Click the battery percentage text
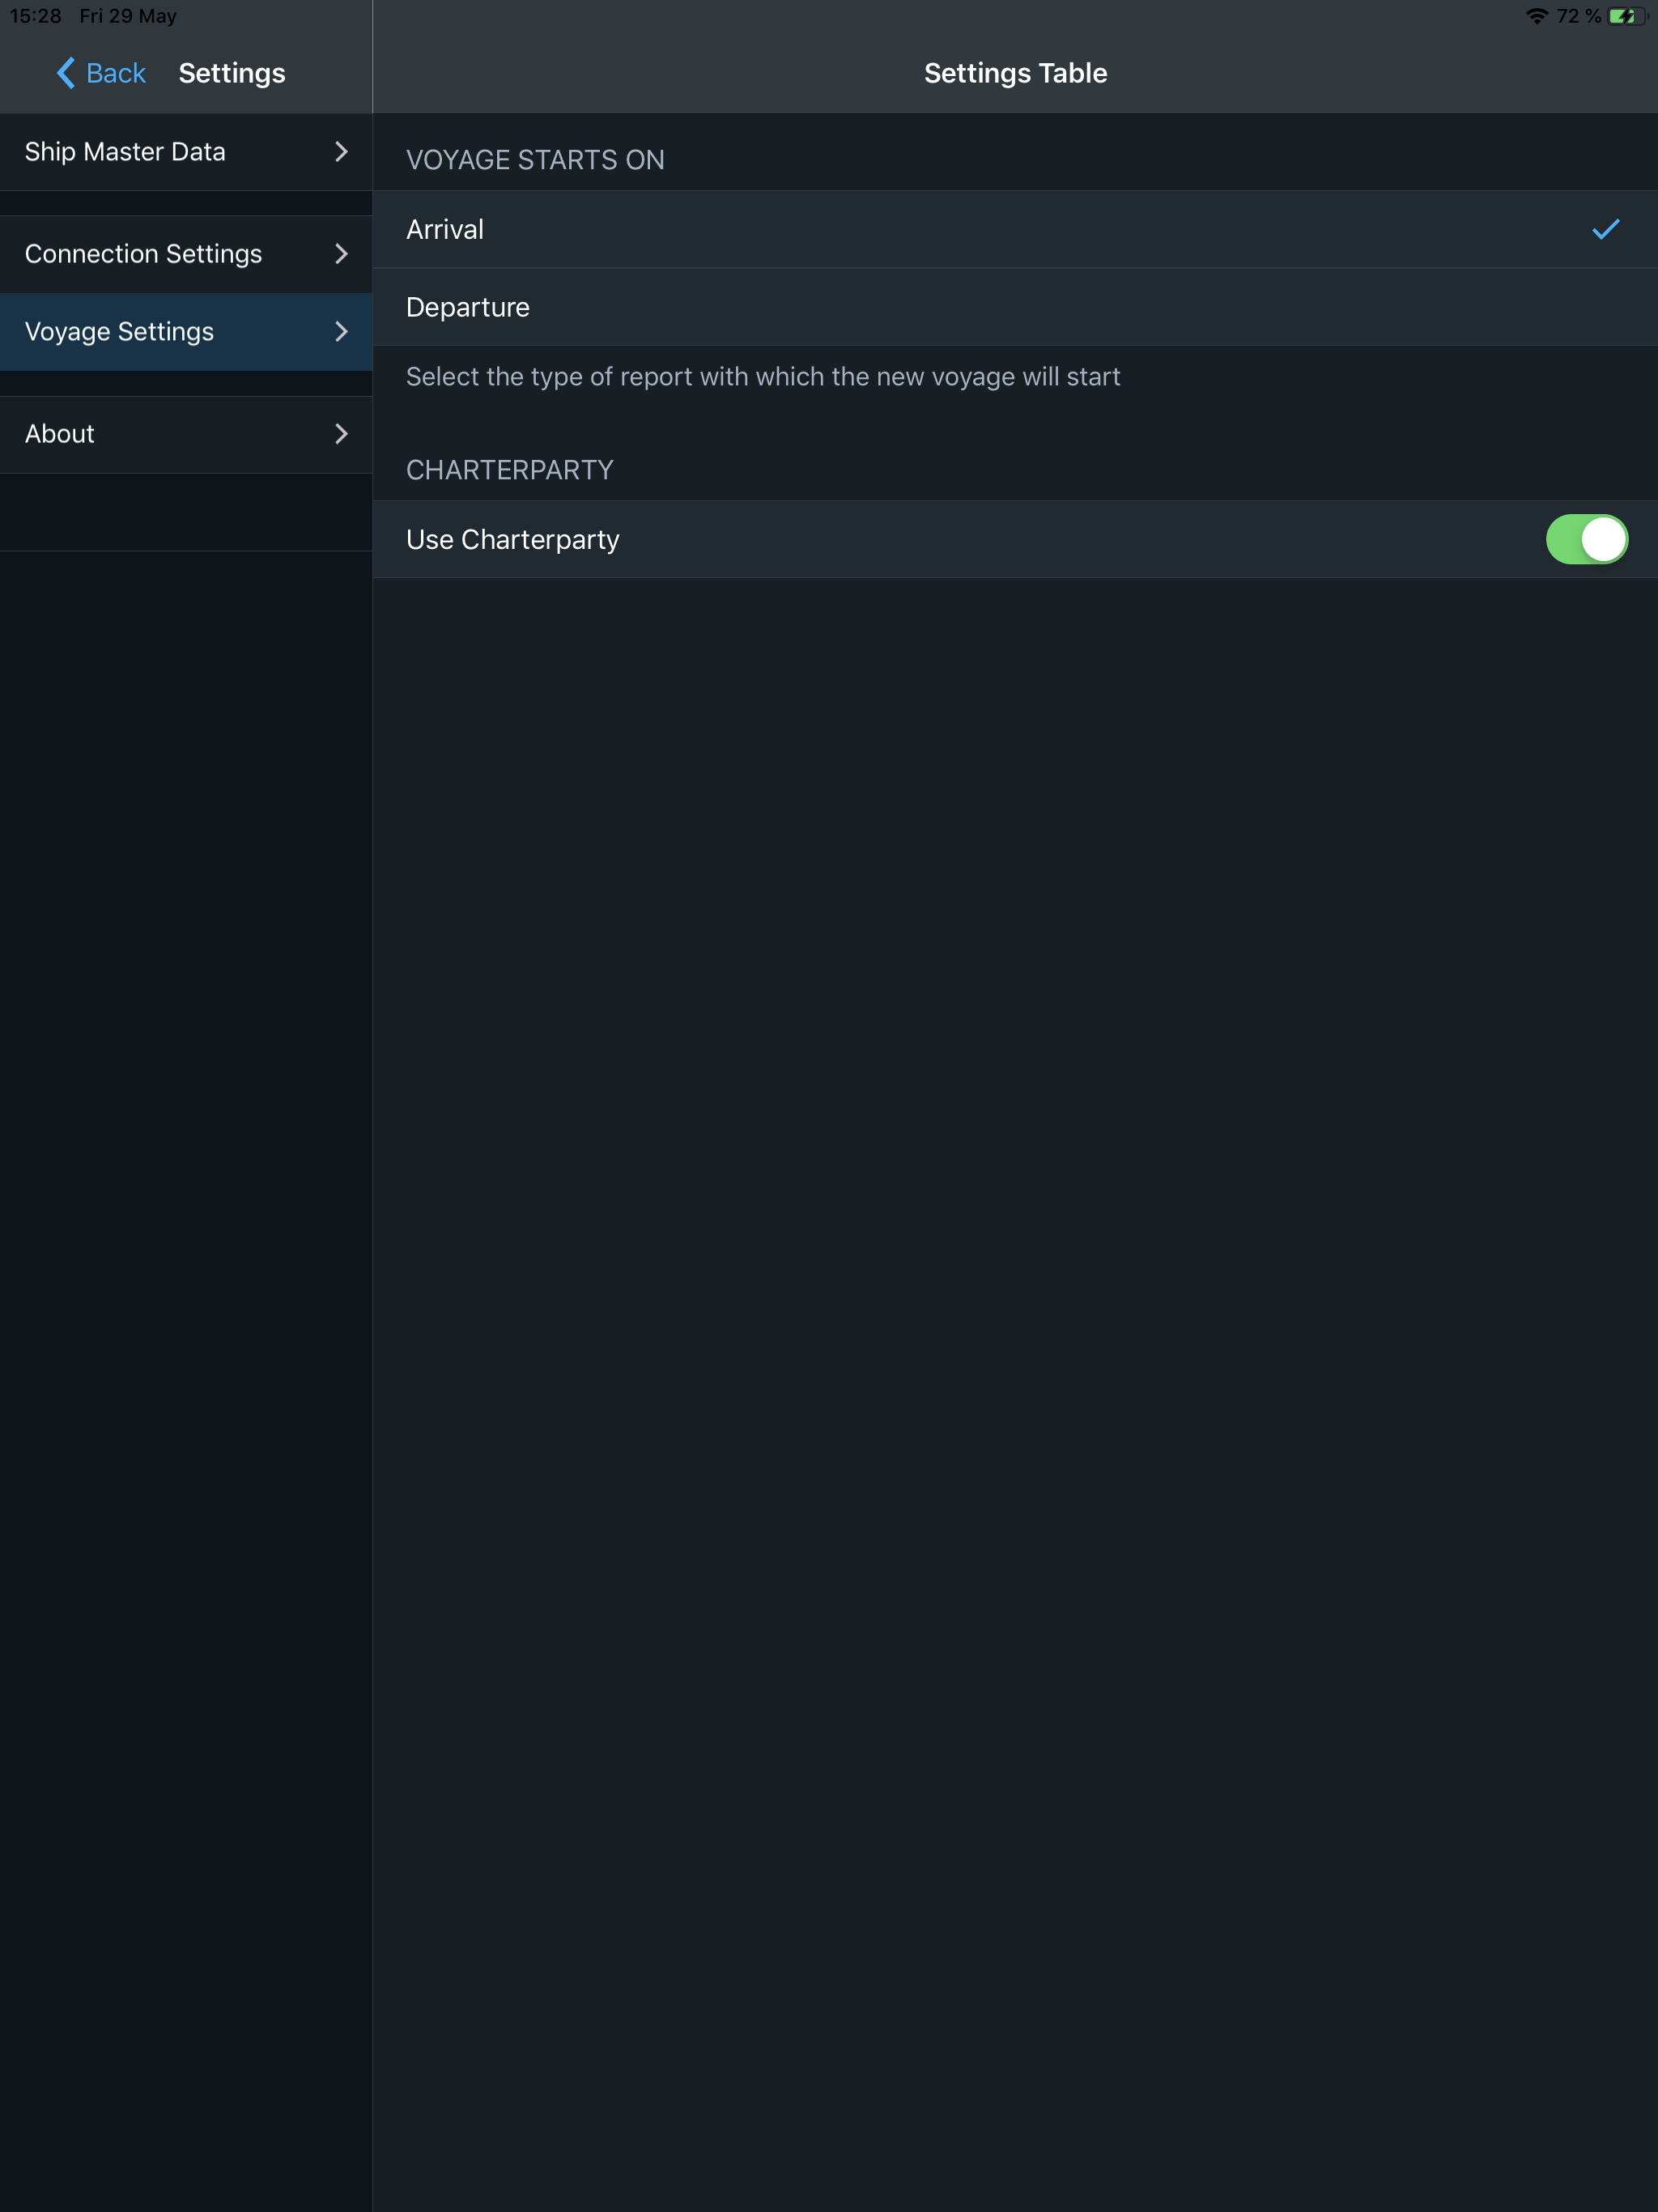Image resolution: width=1658 pixels, height=2212 pixels. pos(1578,16)
